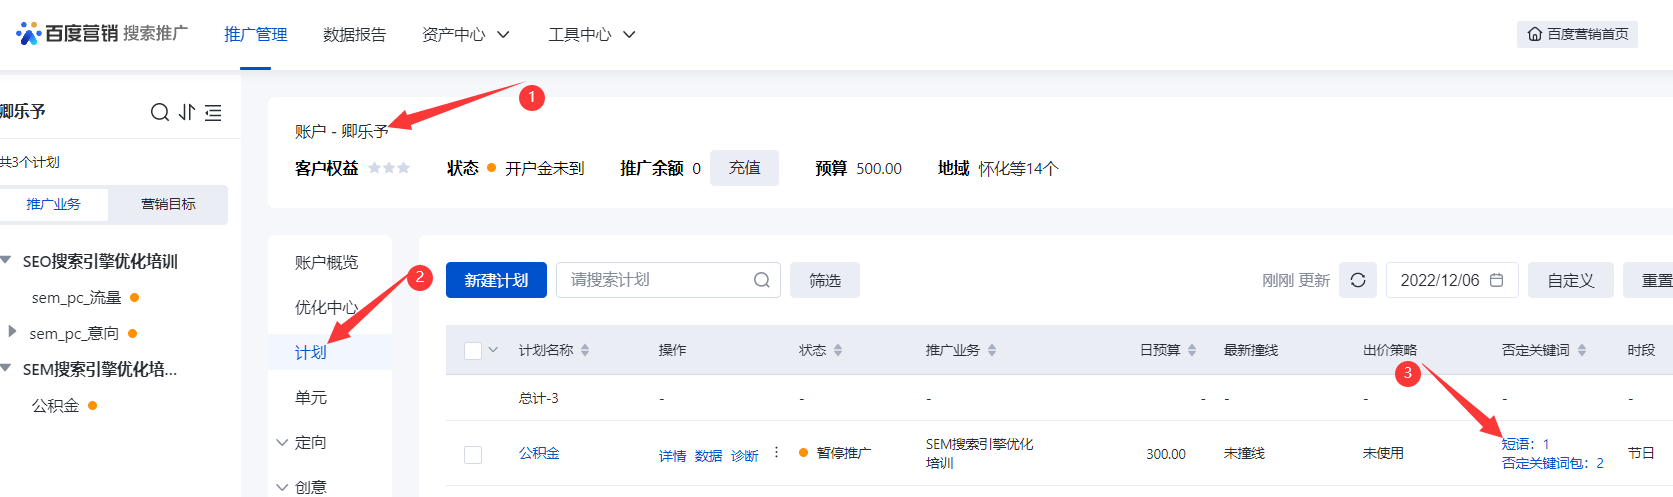The height and width of the screenshot is (497, 1673).
Task: Select the 营销目标 sidebar tab
Action: 168,204
